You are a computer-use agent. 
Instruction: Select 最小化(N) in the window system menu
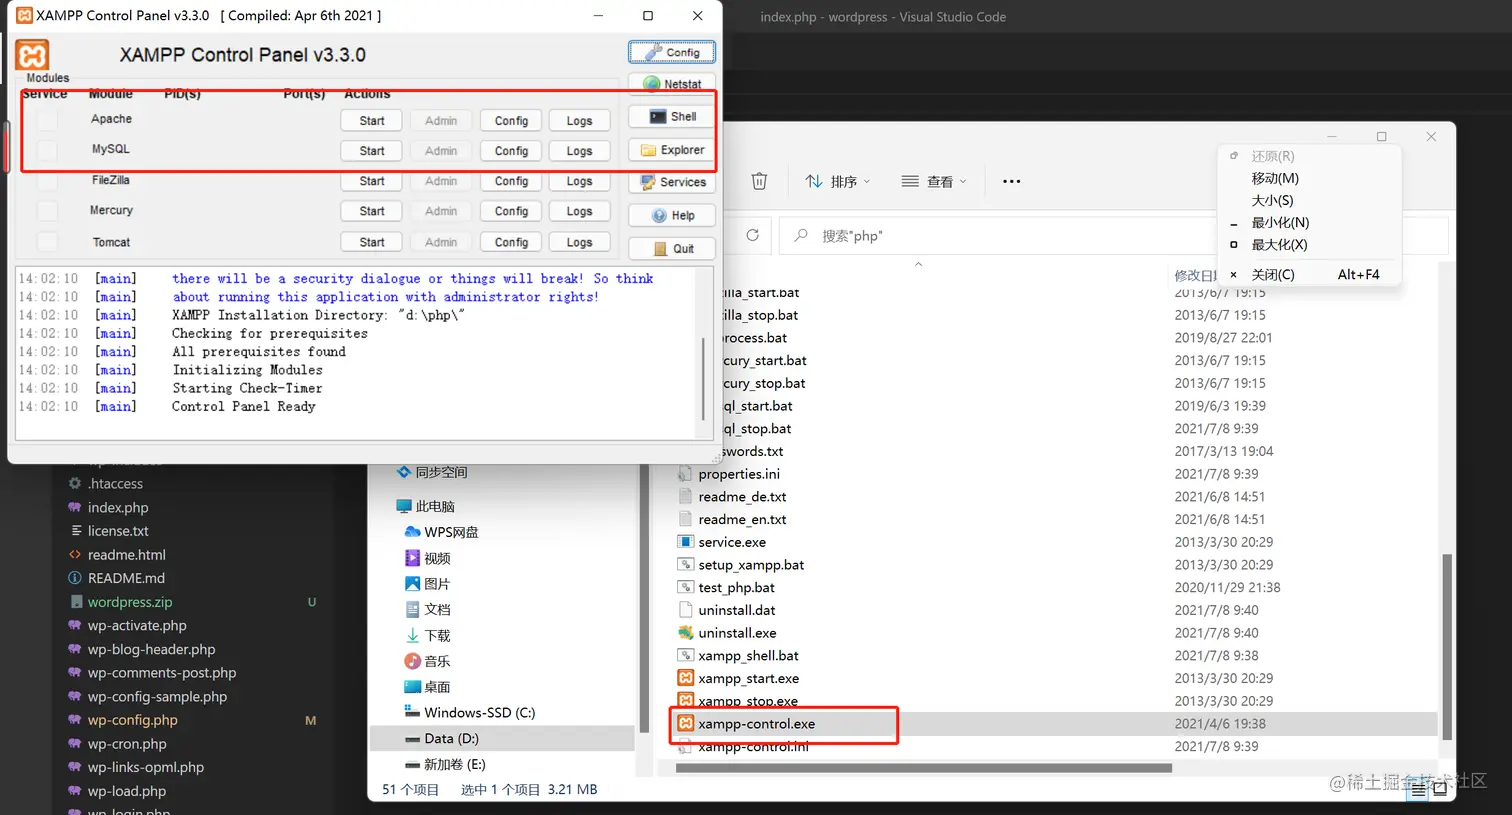point(1280,222)
